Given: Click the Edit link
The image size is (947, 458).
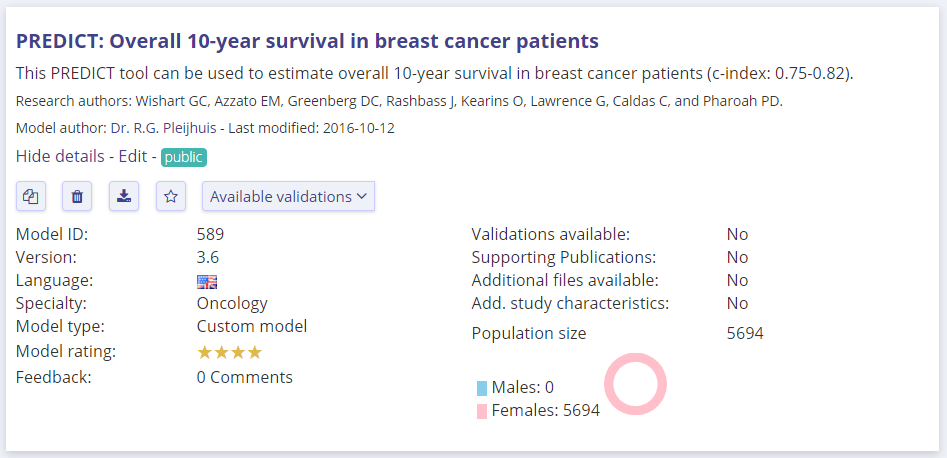Looking at the screenshot, I should point(132,156).
